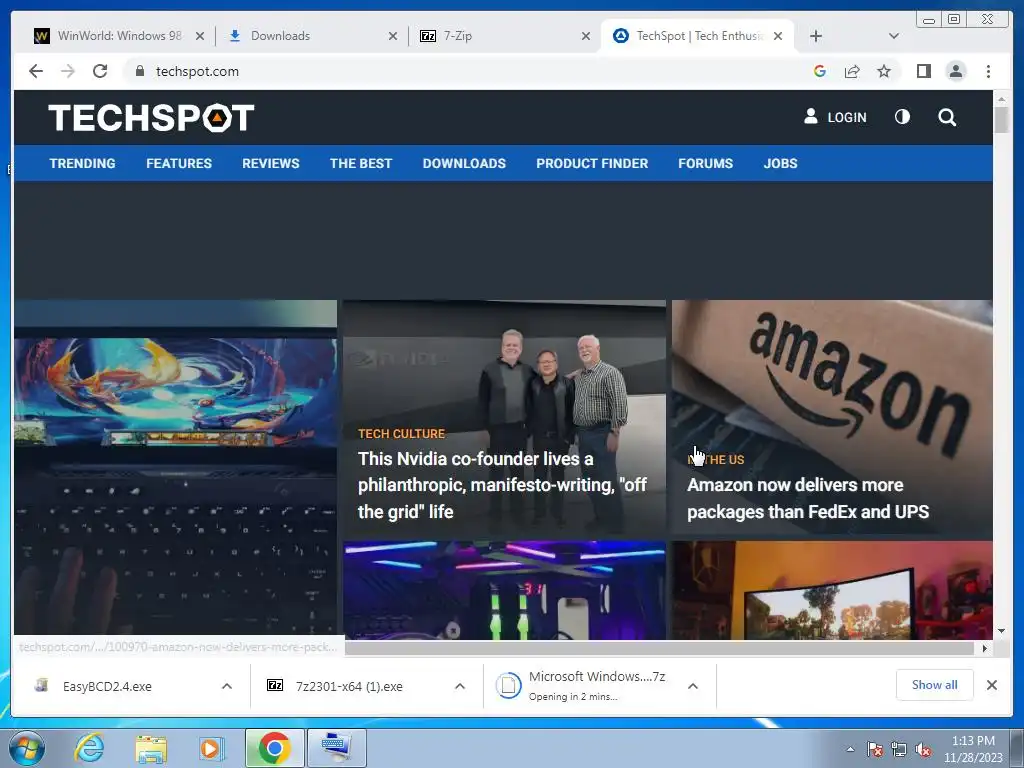This screenshot has width=1024, height=768.
Task: Click the vertical scrollbar down arrow
Action: click(x=1001, y=631)
